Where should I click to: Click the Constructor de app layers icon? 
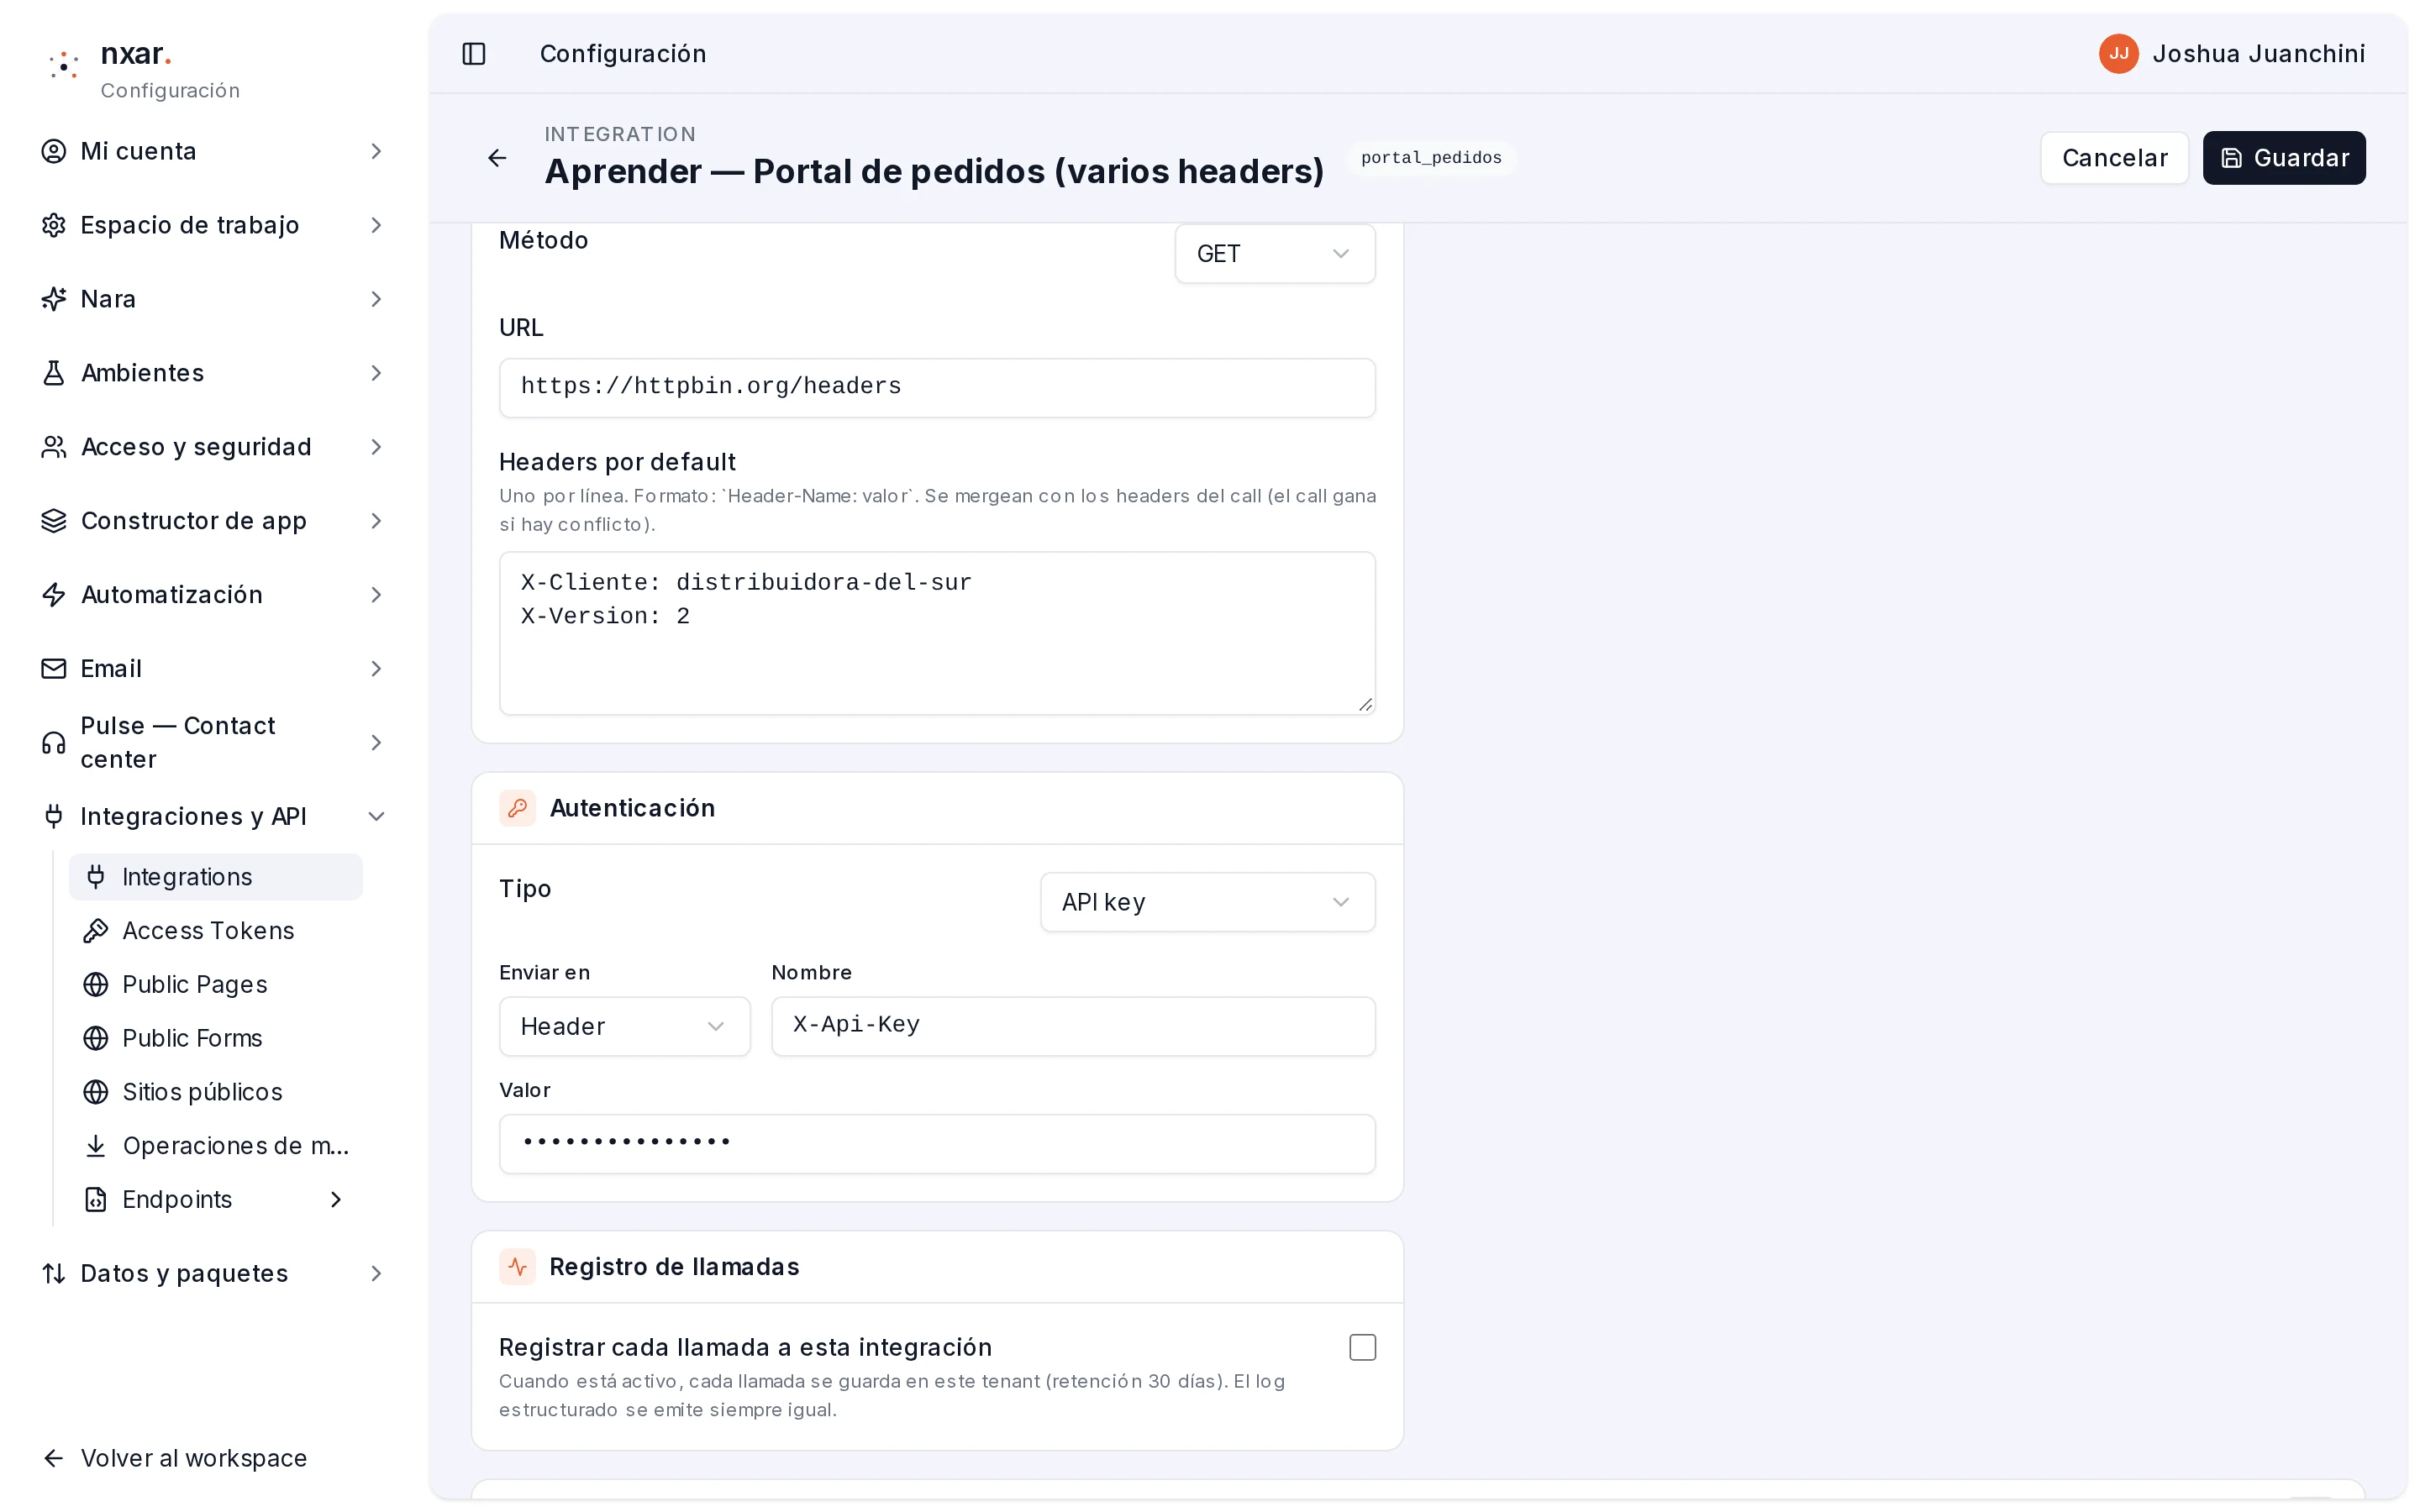click(54, 521)
